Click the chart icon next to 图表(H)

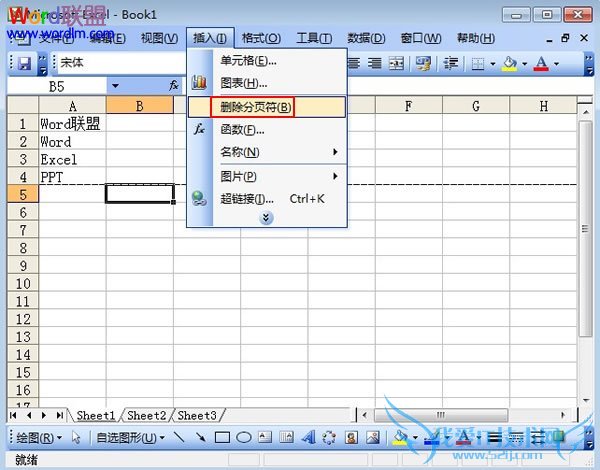[199, 82]
